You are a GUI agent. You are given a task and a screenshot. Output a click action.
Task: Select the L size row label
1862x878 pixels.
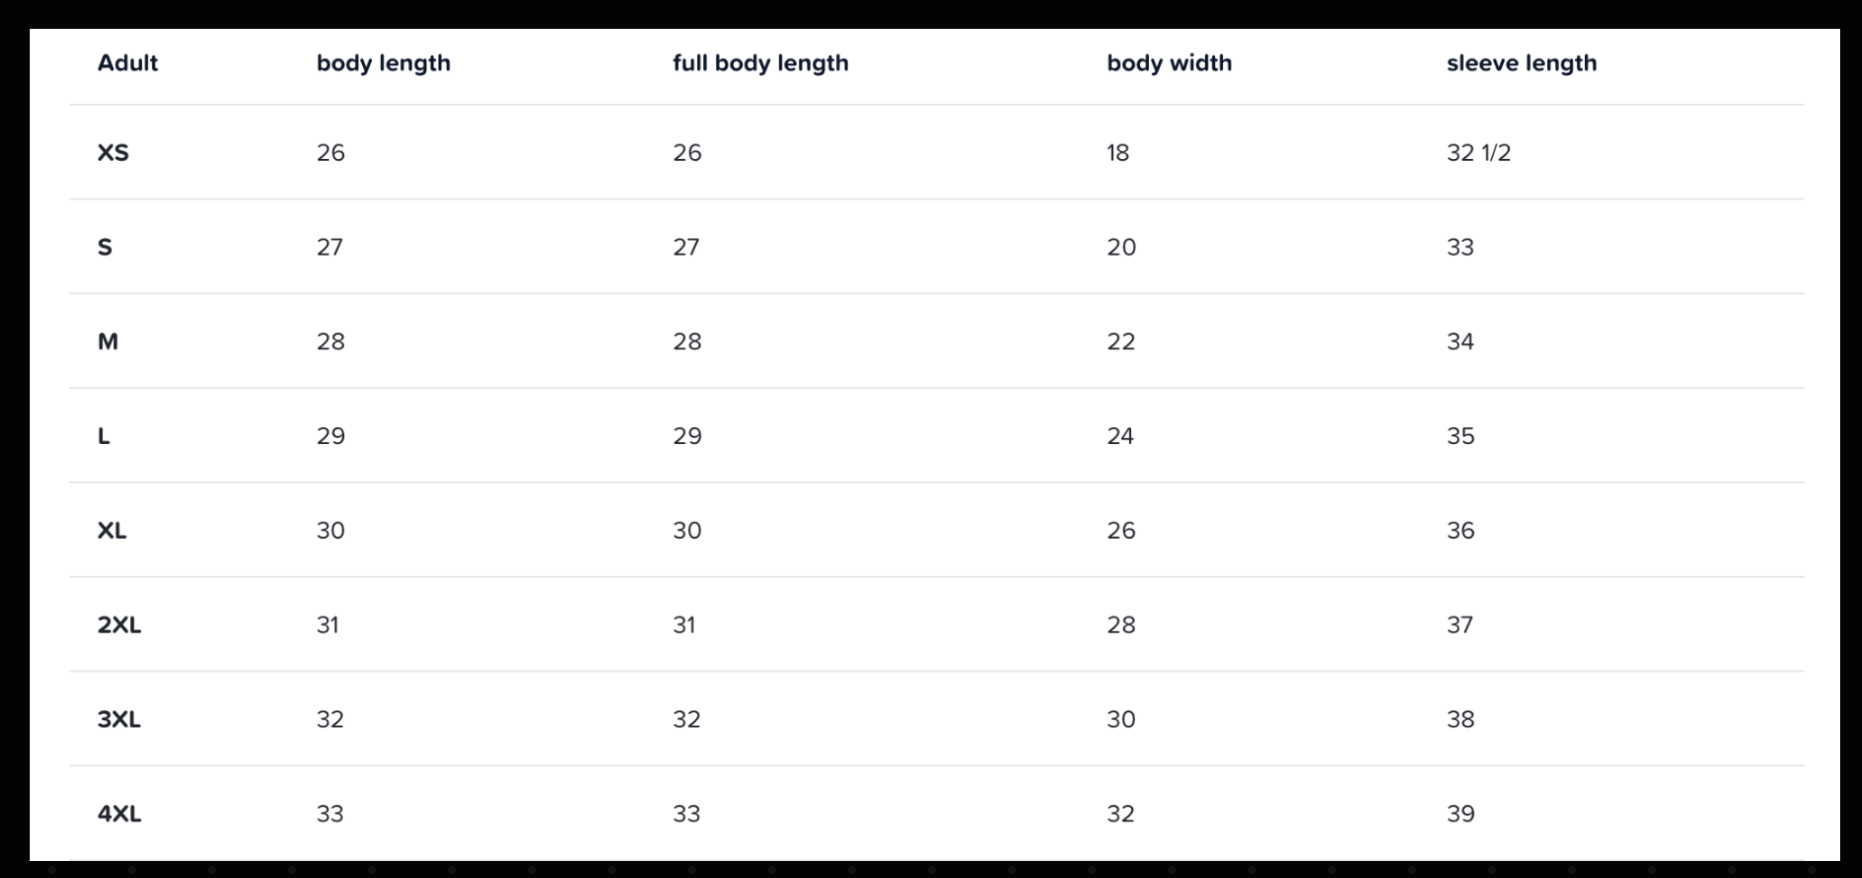point(104,436)
